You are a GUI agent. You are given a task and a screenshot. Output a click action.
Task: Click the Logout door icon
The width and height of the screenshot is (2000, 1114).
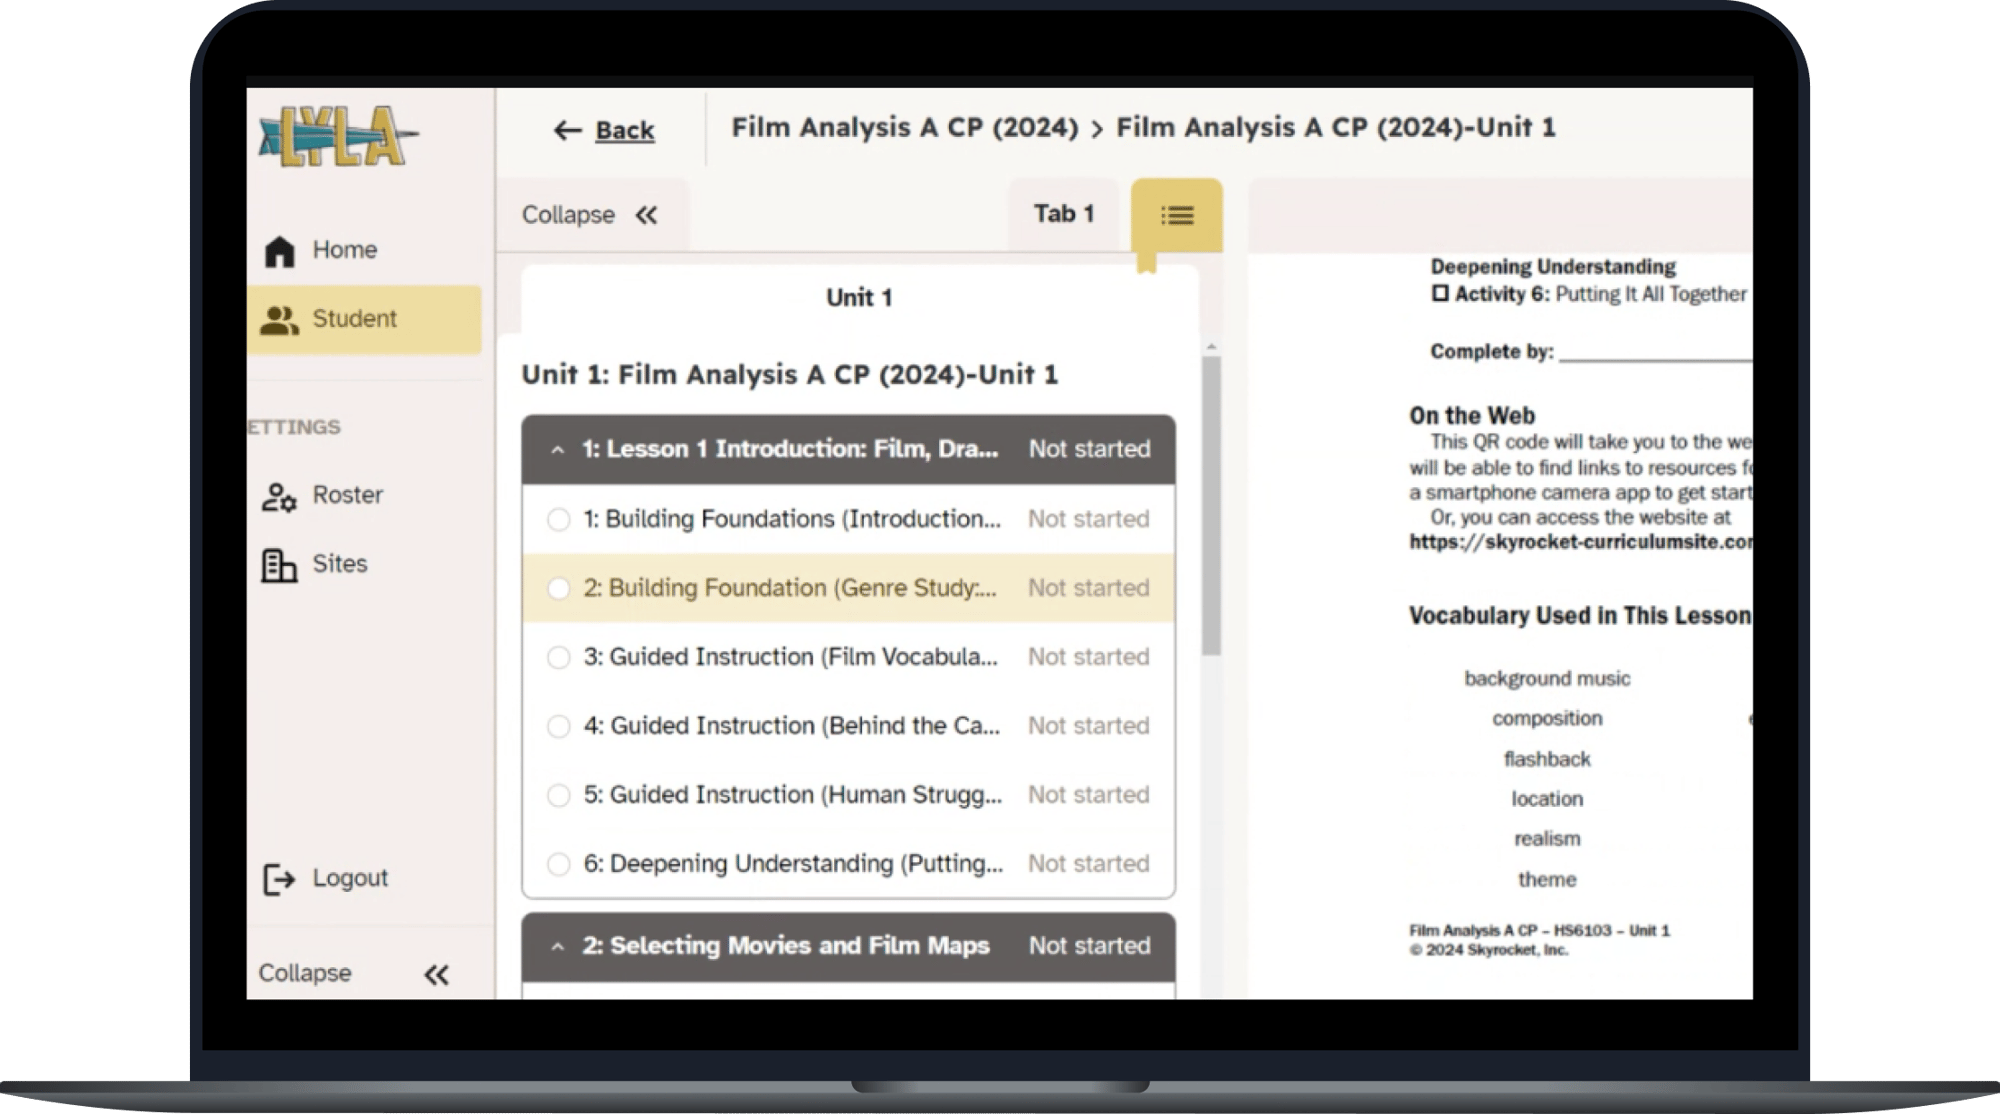pos(279,879)
